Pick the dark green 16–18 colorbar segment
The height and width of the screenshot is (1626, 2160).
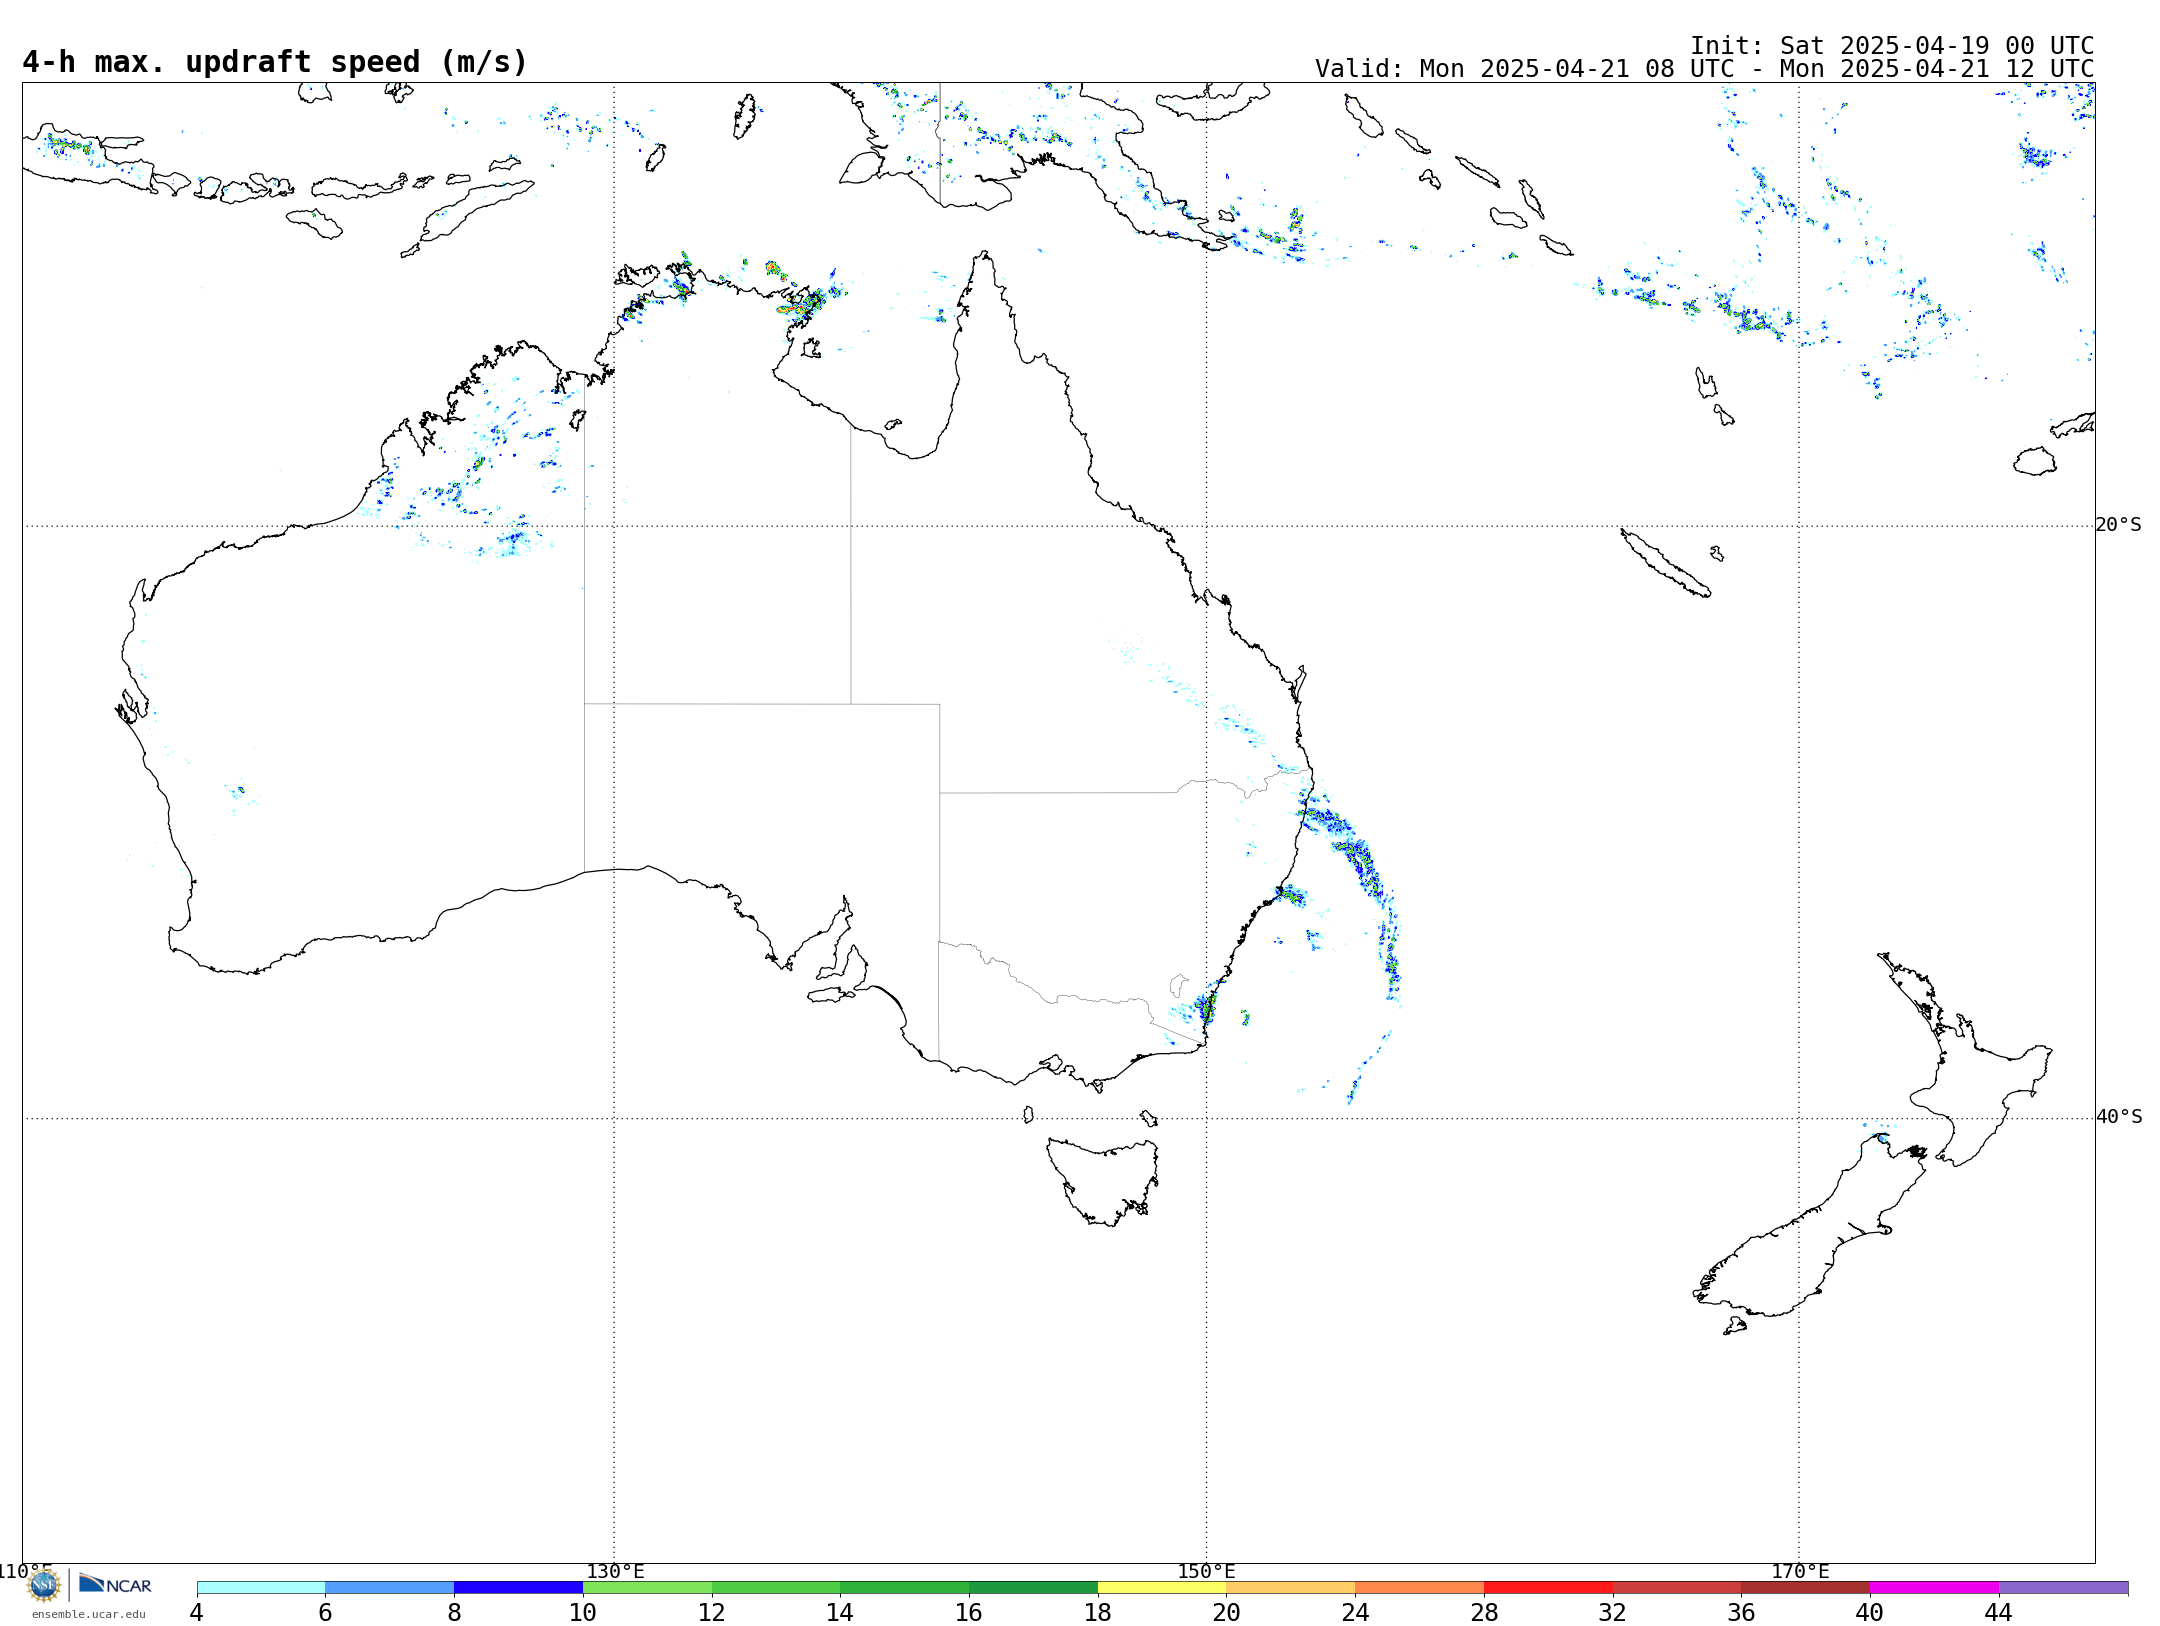(x=1034, y=1588)
